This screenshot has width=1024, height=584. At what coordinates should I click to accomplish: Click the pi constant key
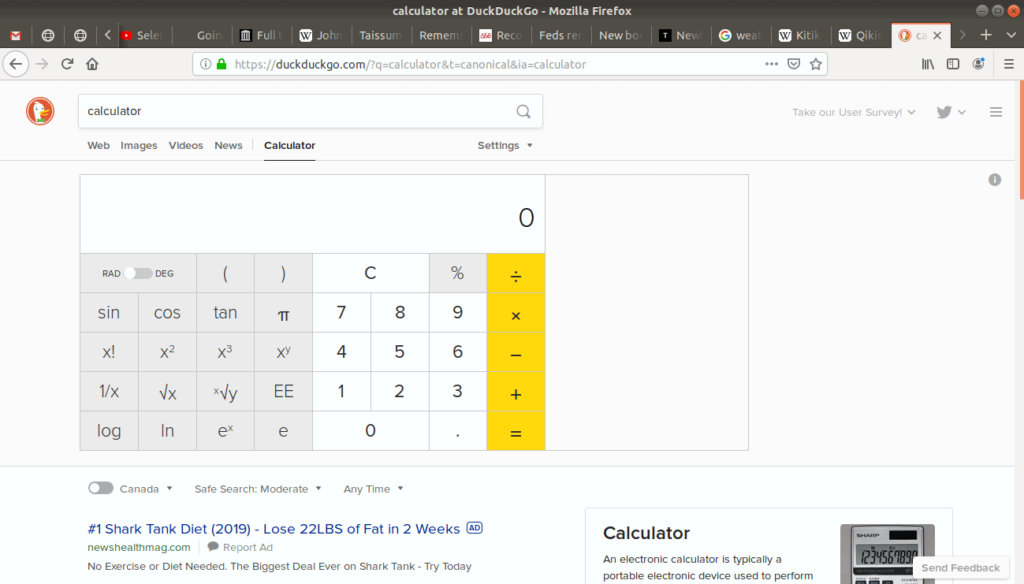pos(283,313)
